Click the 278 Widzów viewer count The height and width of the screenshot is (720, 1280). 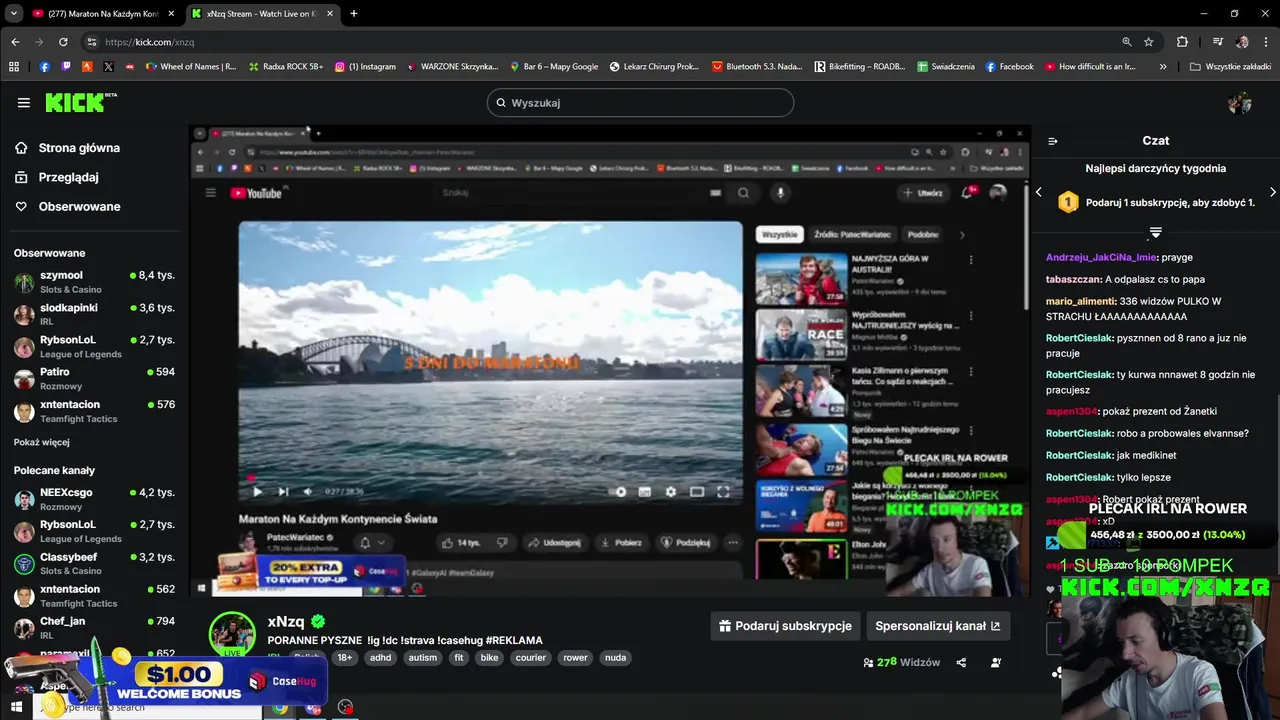tap(901, 662)
